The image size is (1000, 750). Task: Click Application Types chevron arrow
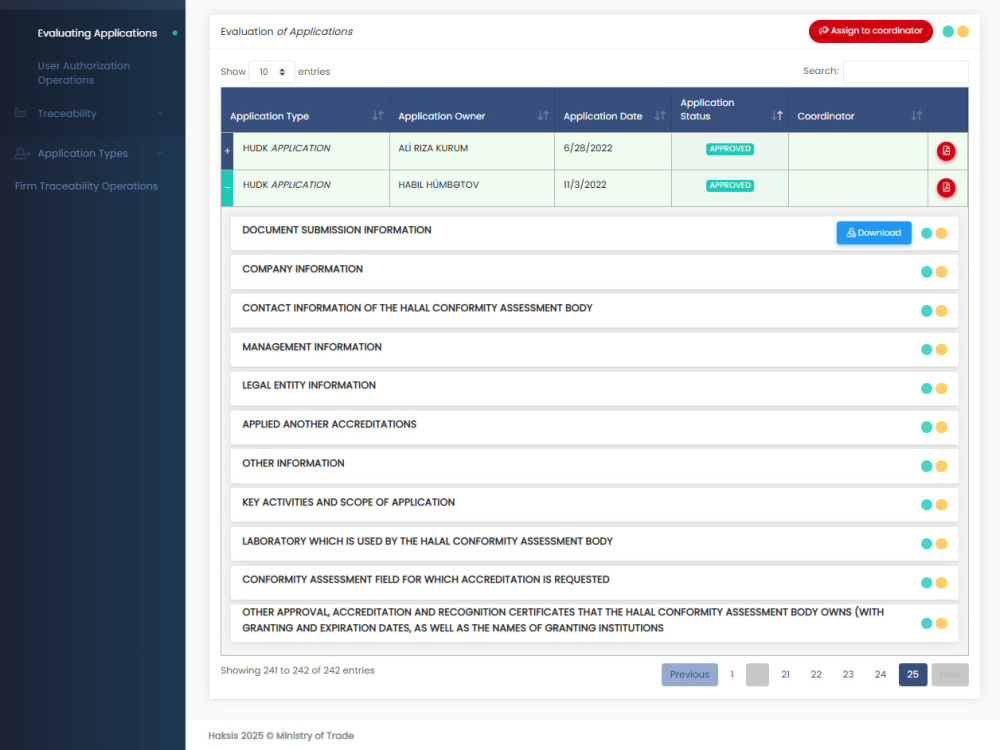[160, 153]
